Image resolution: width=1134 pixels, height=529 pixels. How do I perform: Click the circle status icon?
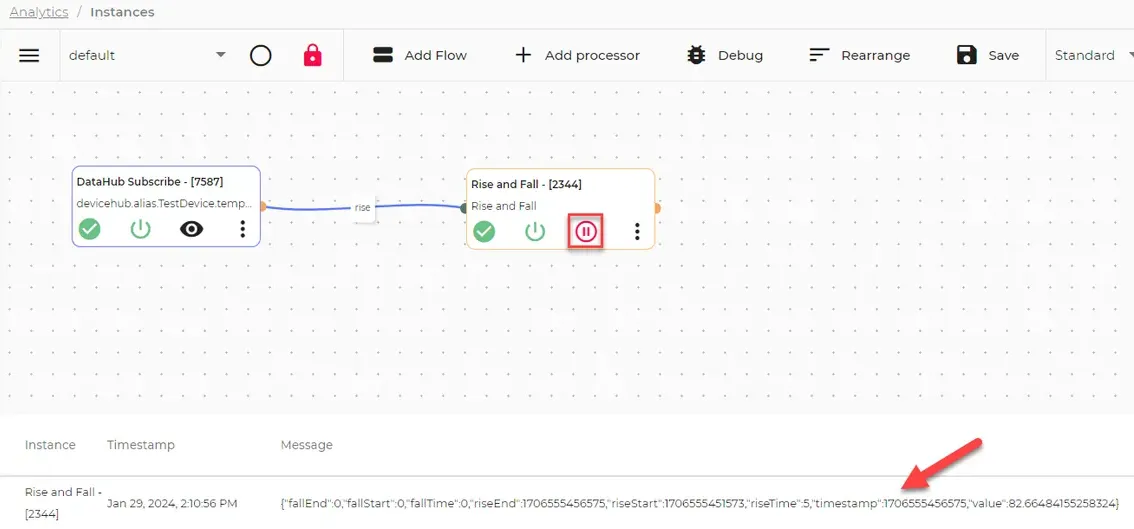coord(260,55)
